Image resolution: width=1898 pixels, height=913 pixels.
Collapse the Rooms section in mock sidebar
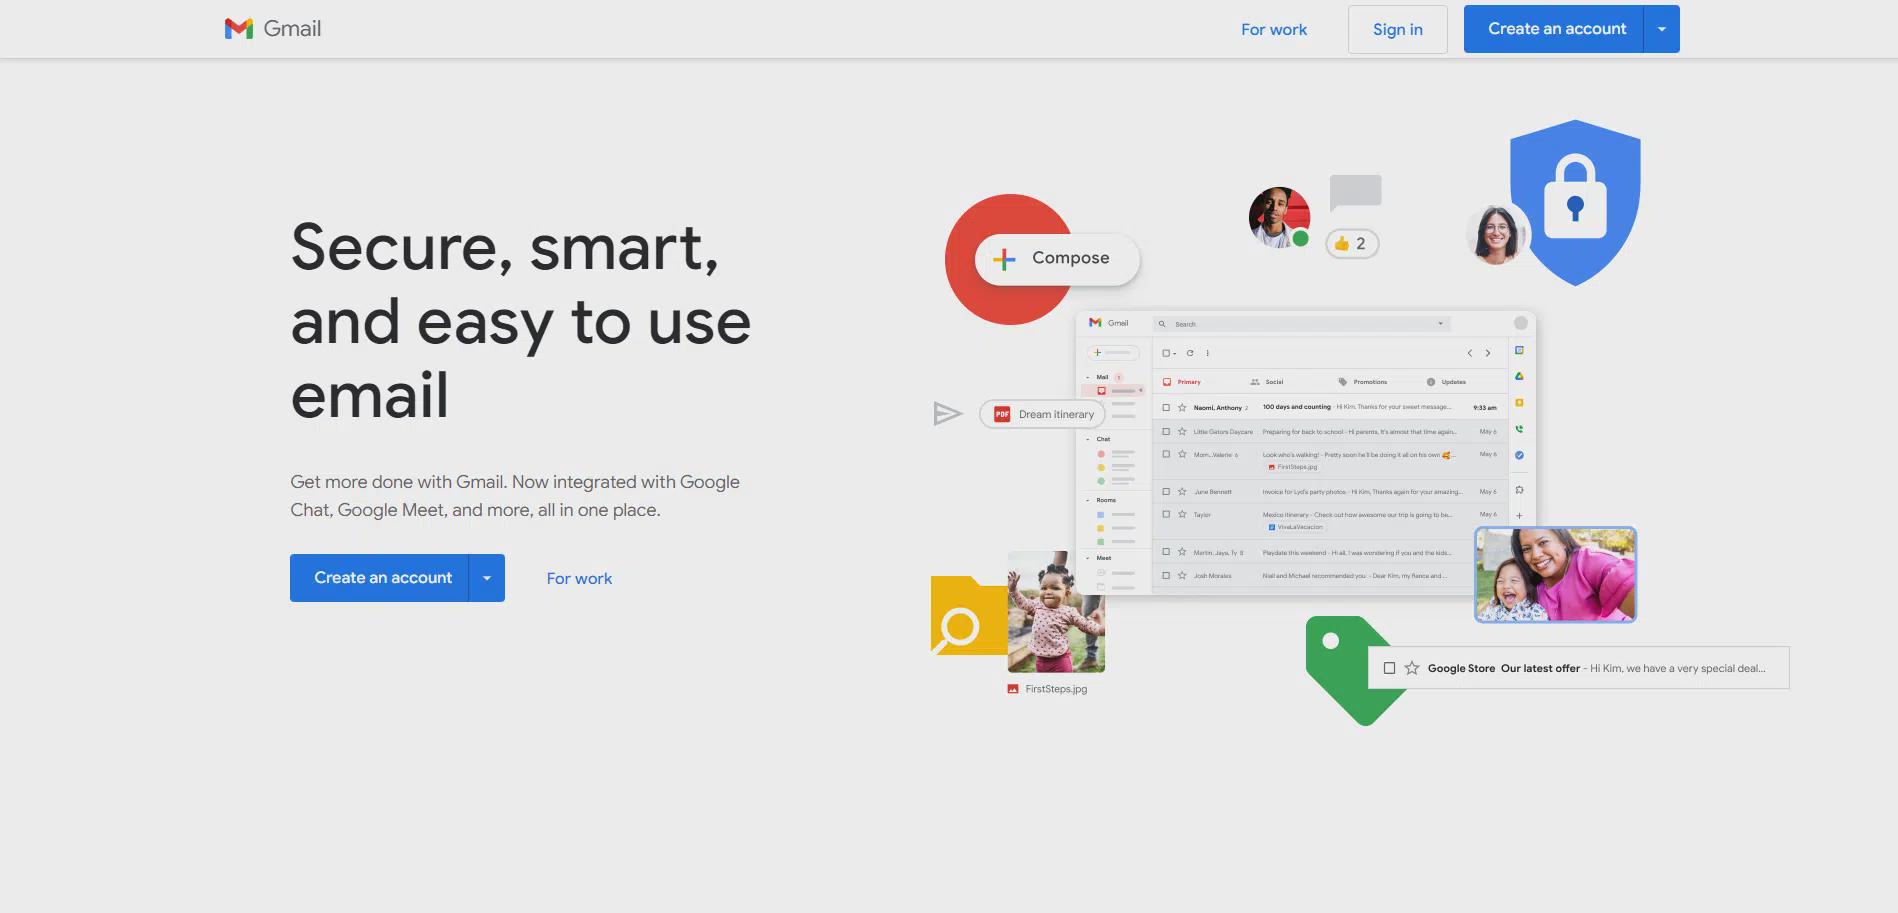[x=1088, y=500]
